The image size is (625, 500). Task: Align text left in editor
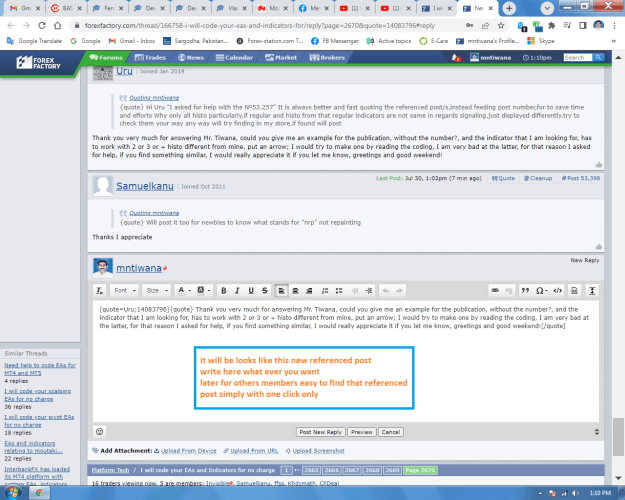tap(281, 291)
